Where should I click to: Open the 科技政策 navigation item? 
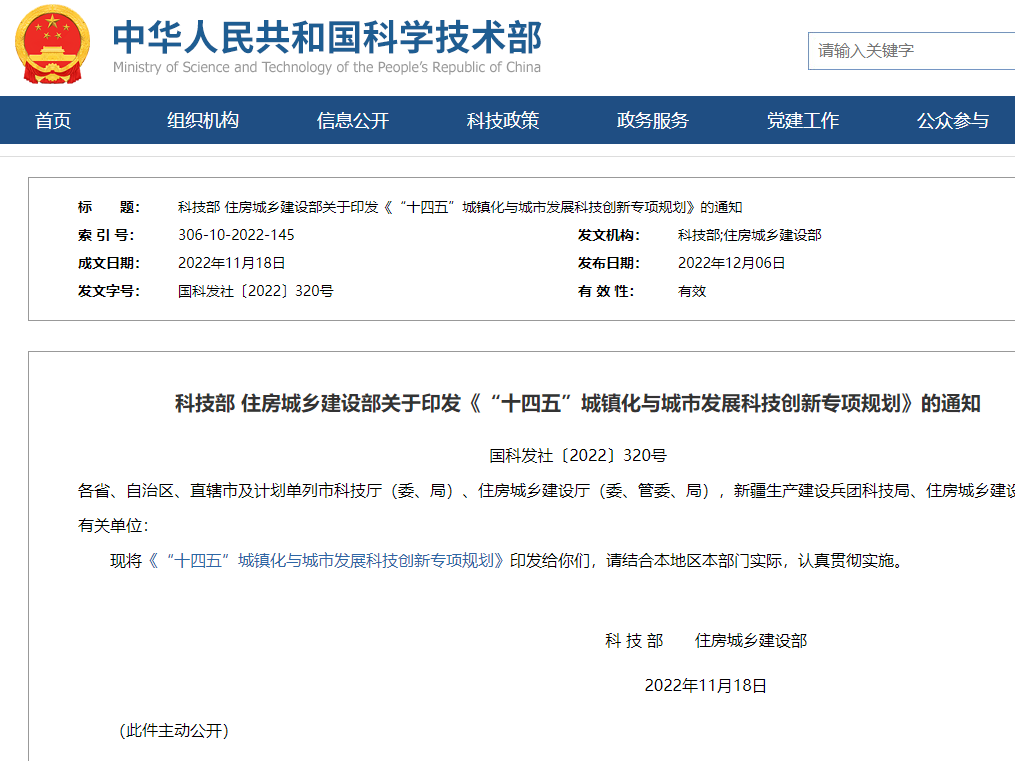pyautogui.click(x=503, y=120)
